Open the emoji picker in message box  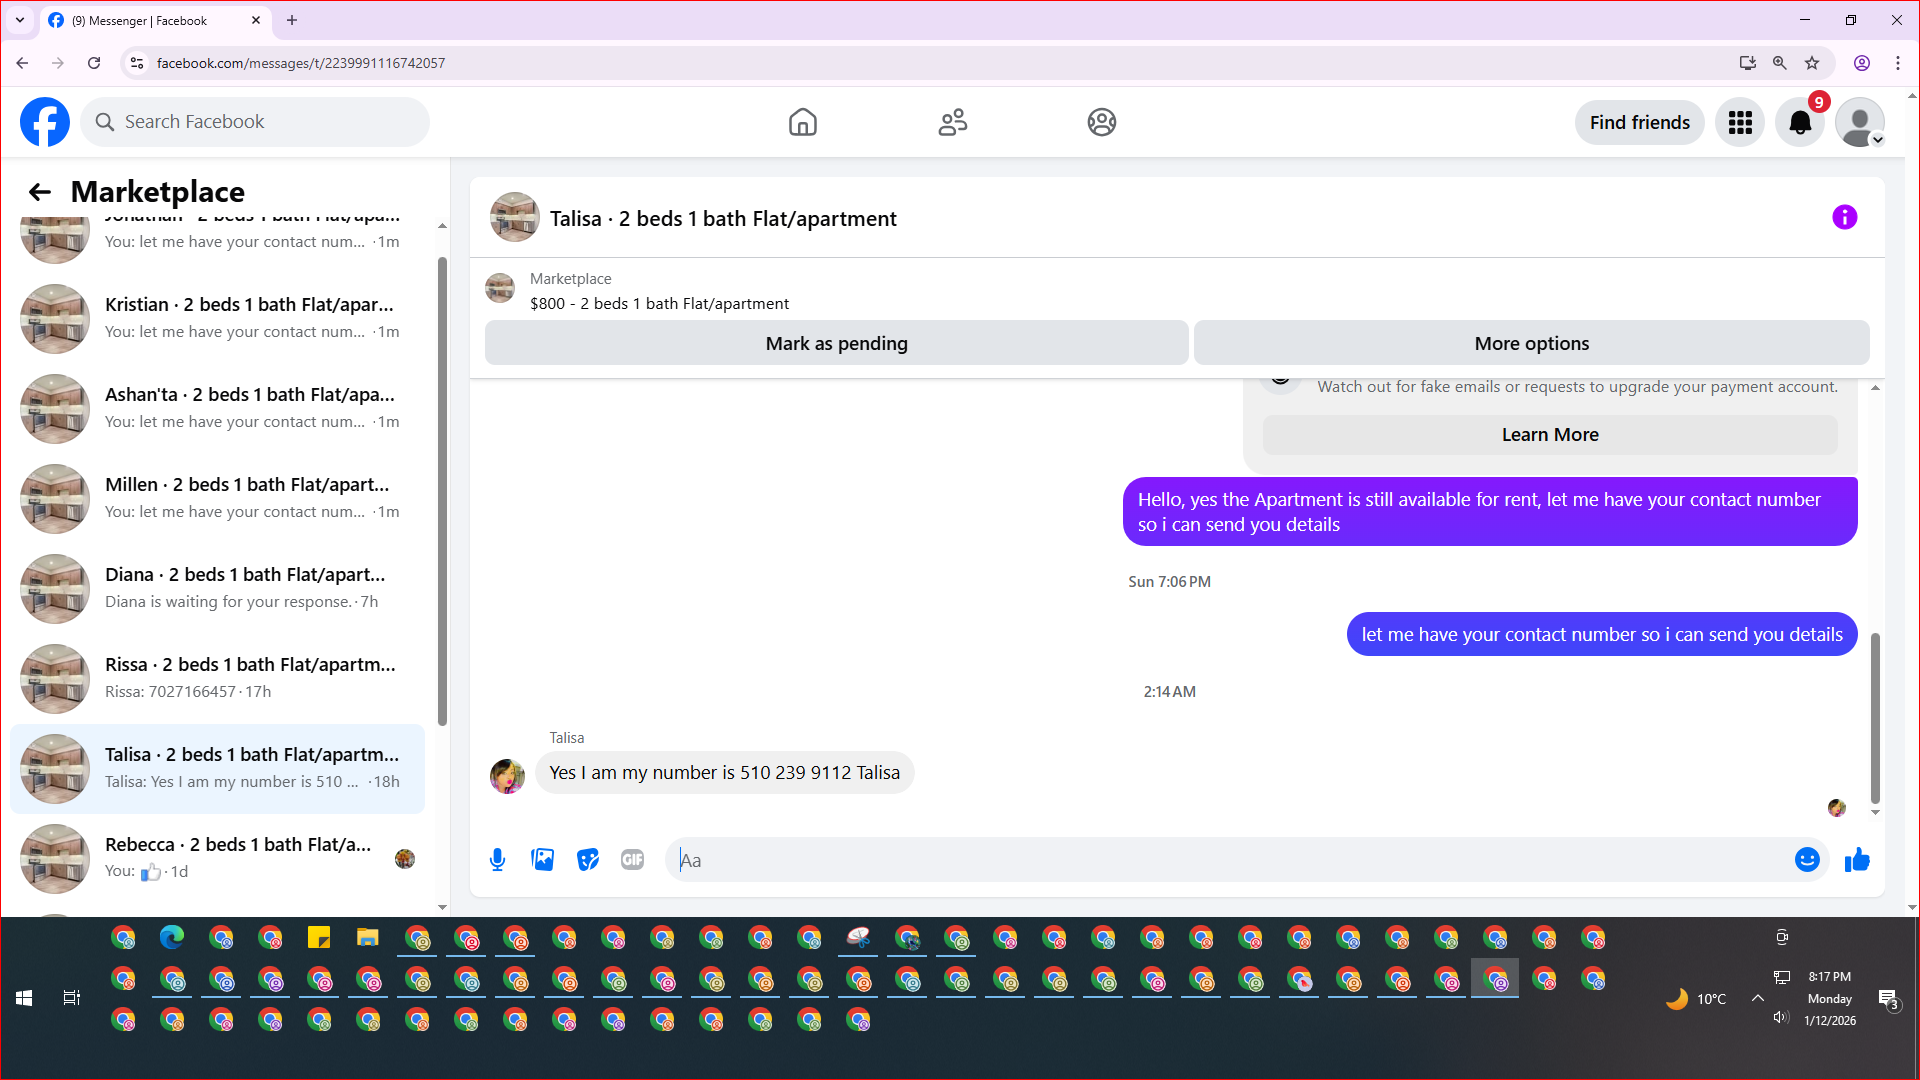coord(1806,860)
